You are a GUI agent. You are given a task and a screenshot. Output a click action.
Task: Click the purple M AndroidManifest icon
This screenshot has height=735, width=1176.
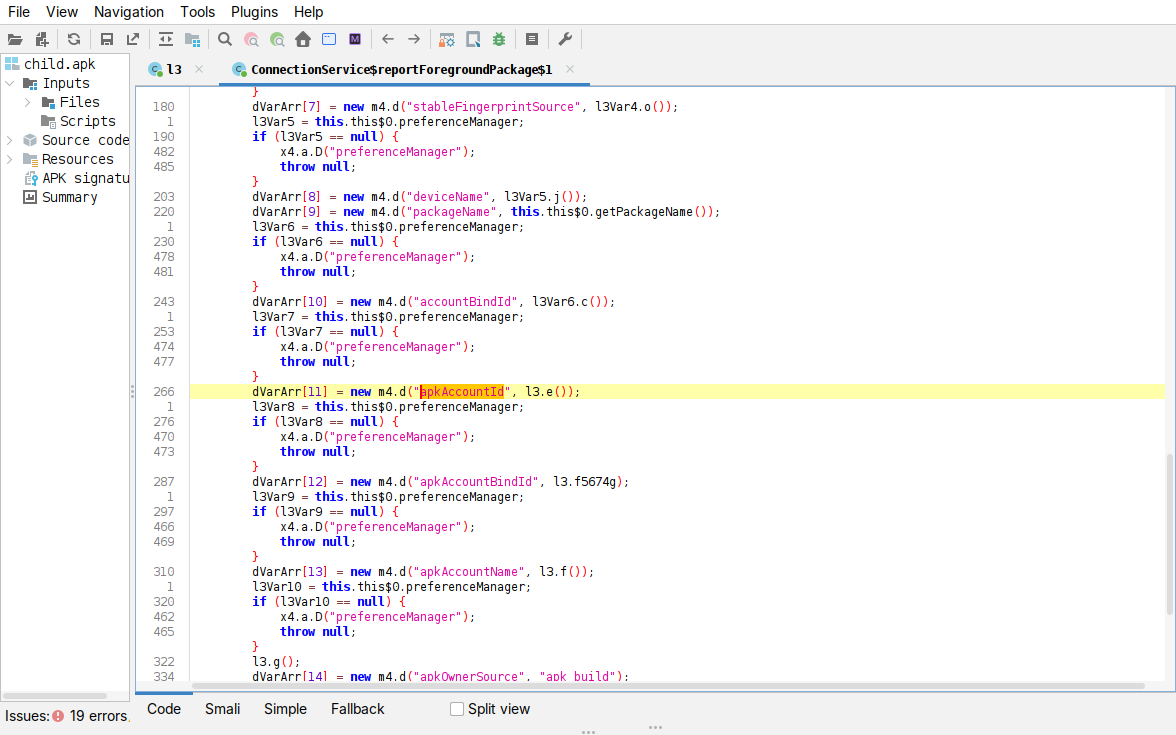tap(356, 40)
